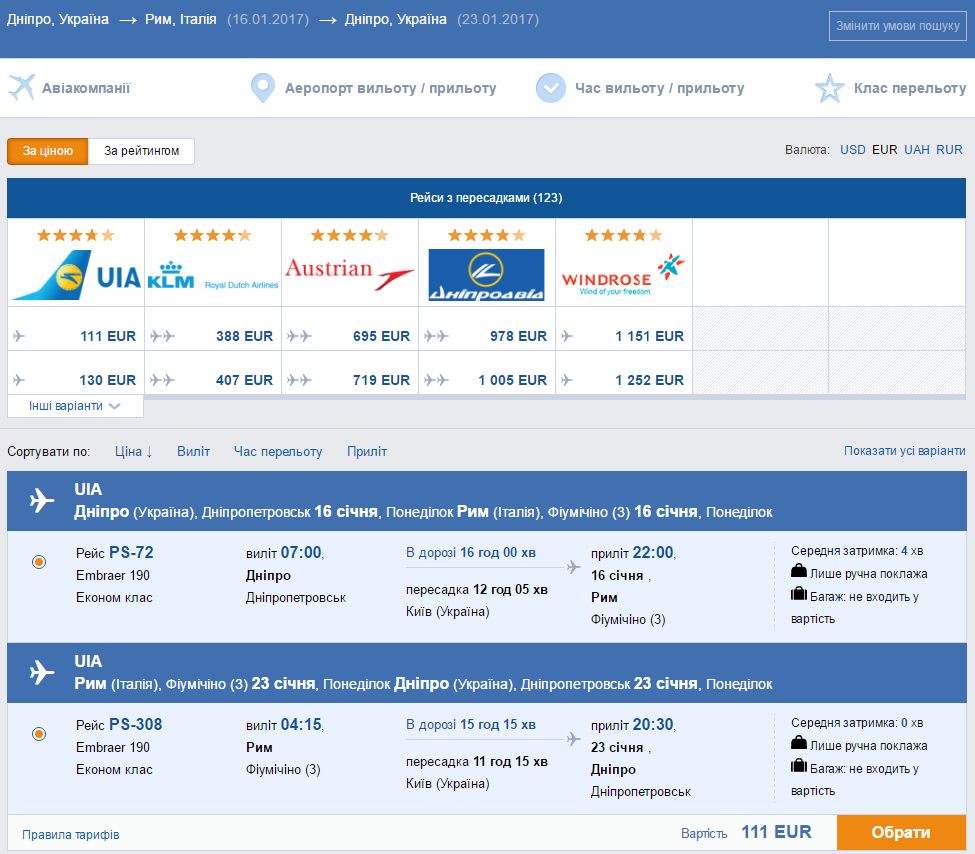Switch currency to UAH
Viewport: 975px width, 854px height.
[917, 150]
